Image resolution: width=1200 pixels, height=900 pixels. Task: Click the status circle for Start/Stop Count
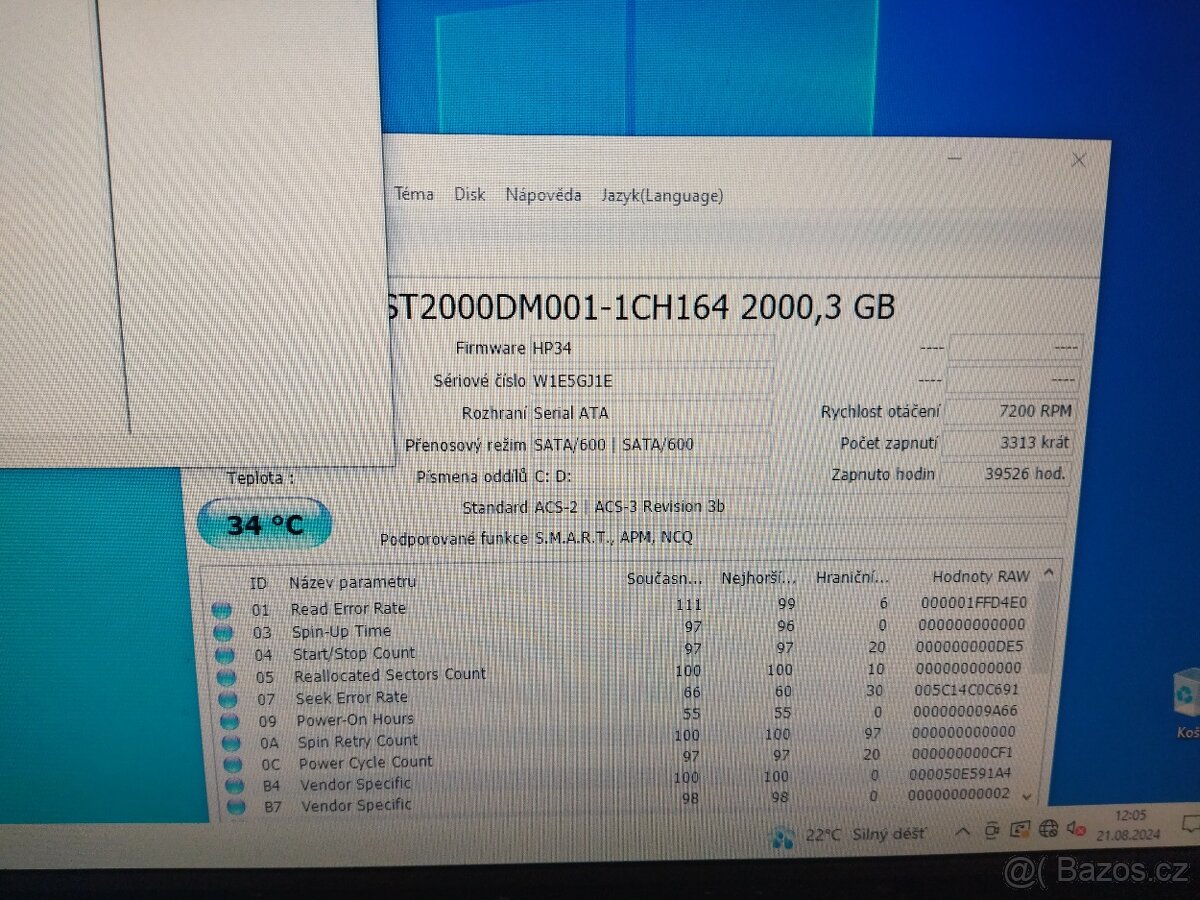coord(225,655)
